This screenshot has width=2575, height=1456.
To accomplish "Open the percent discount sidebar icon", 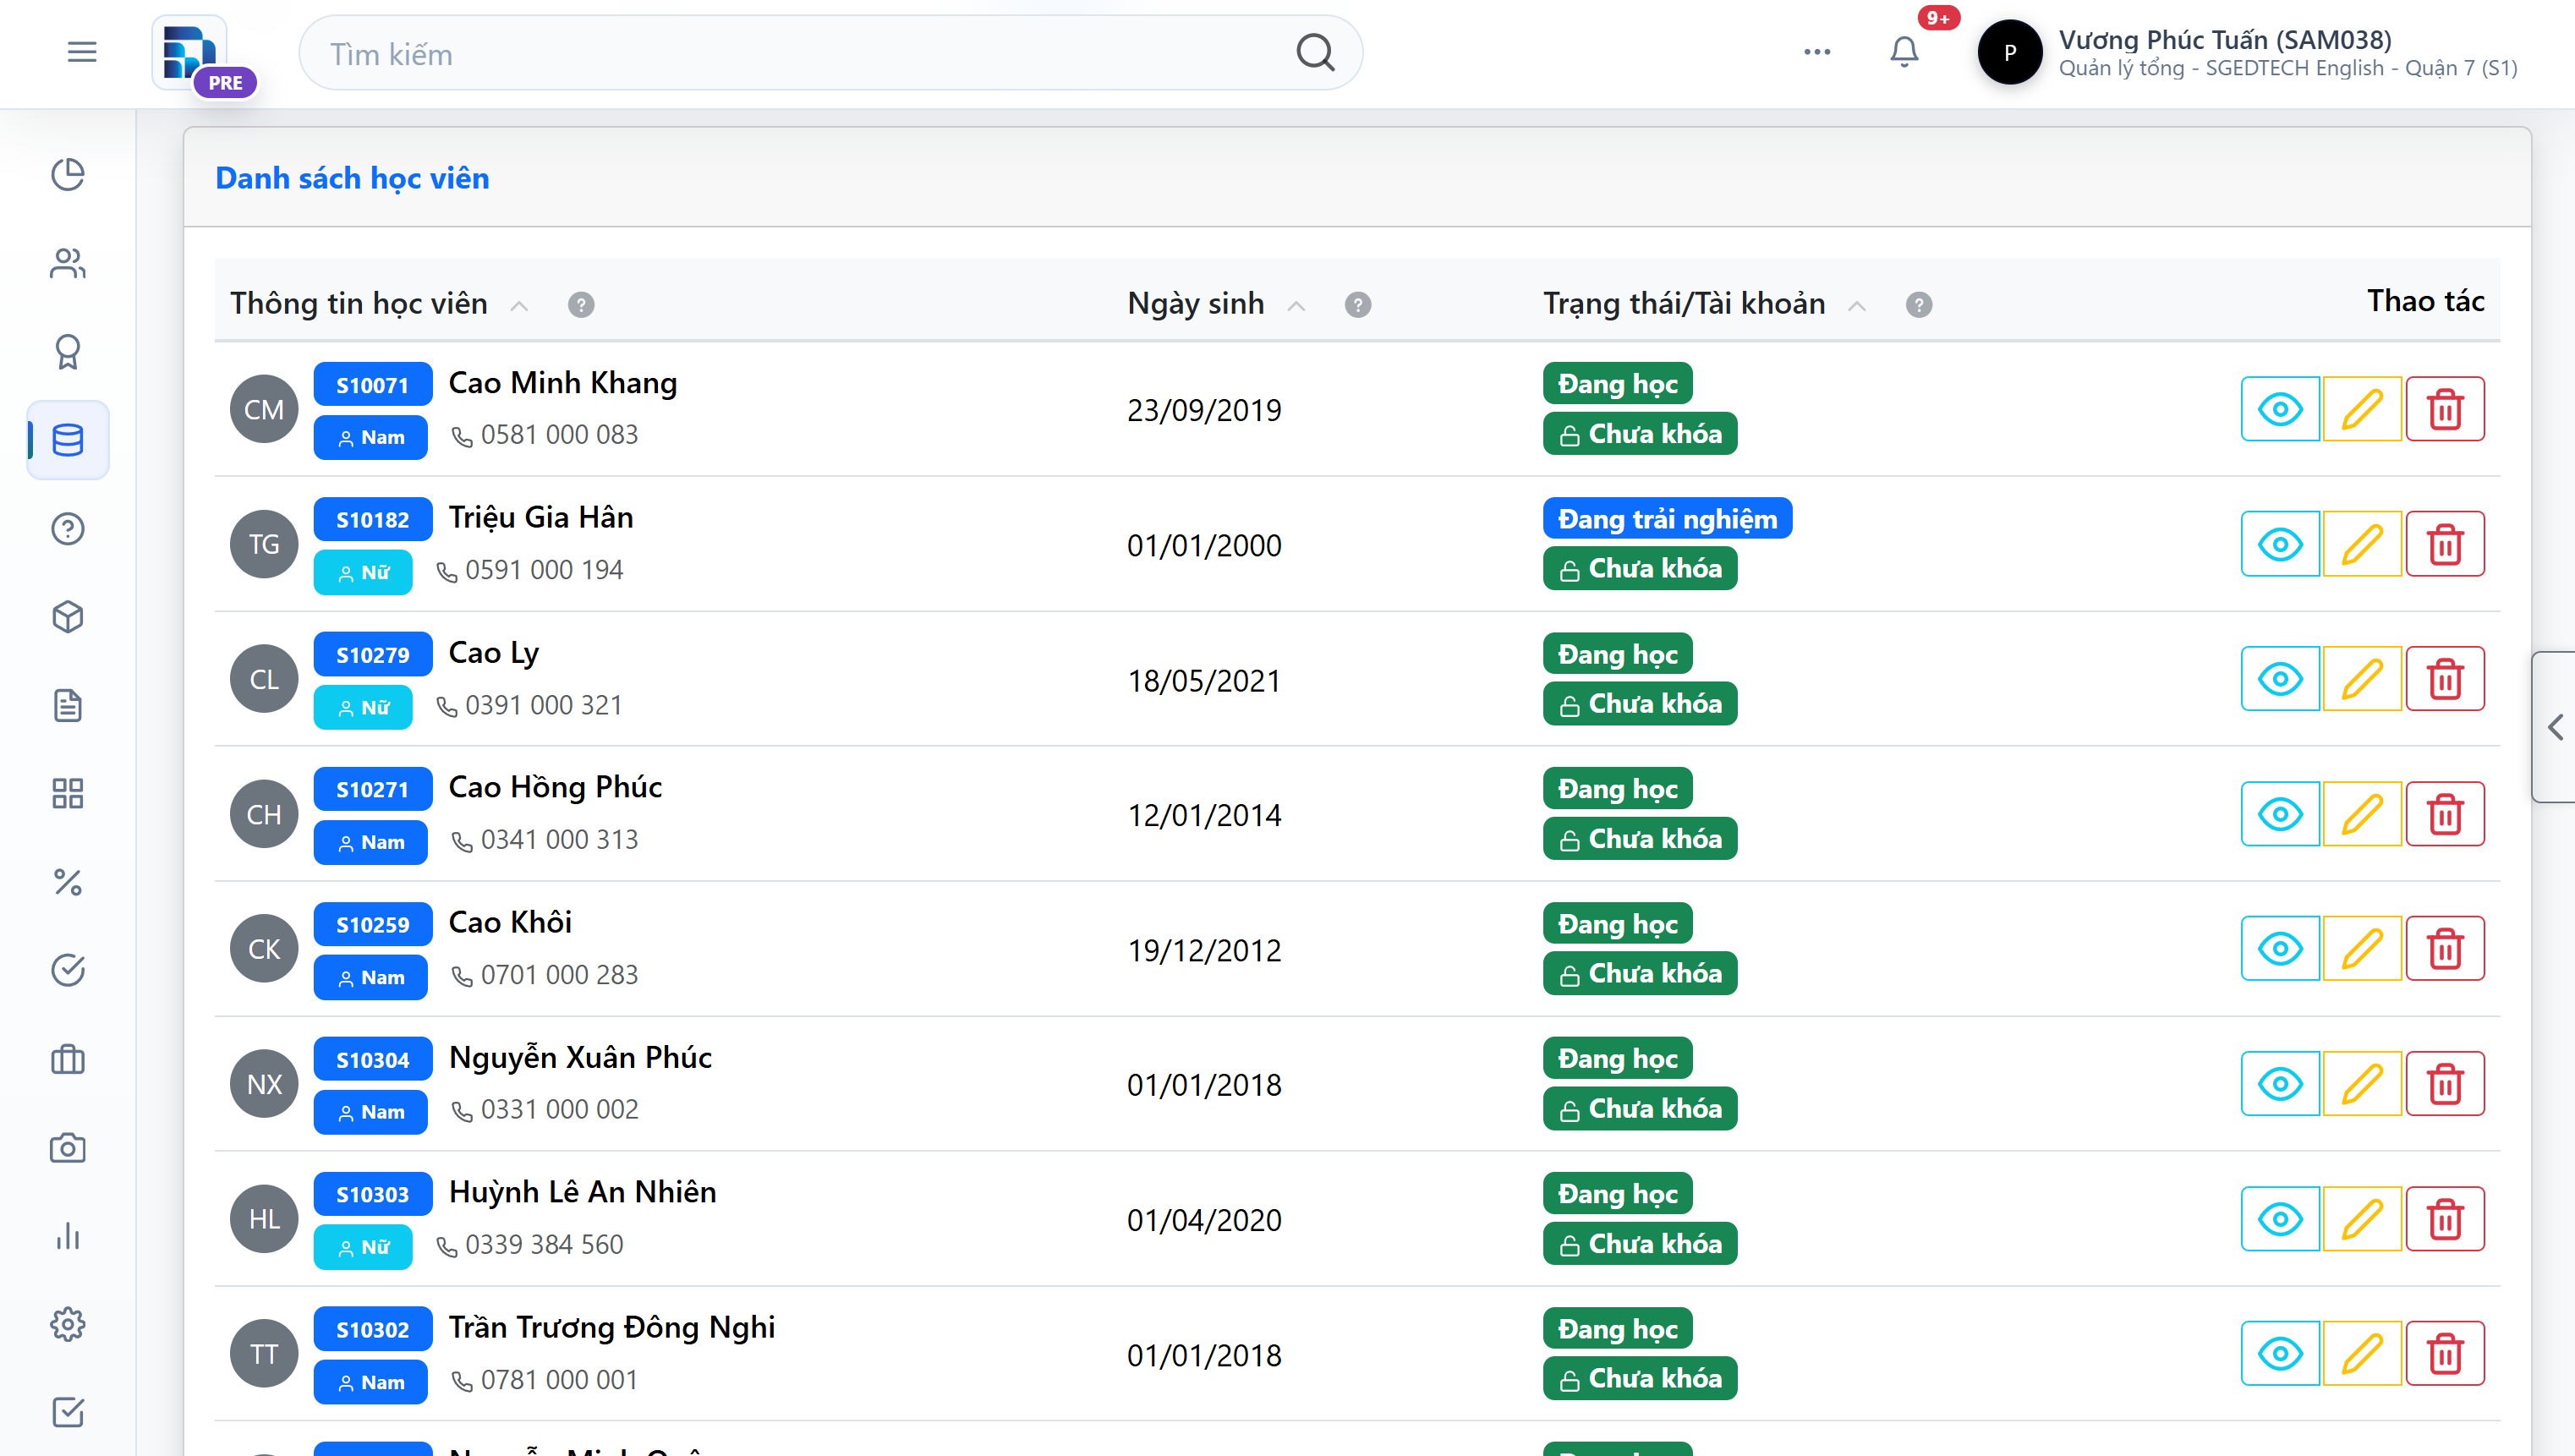I will 68,882.
